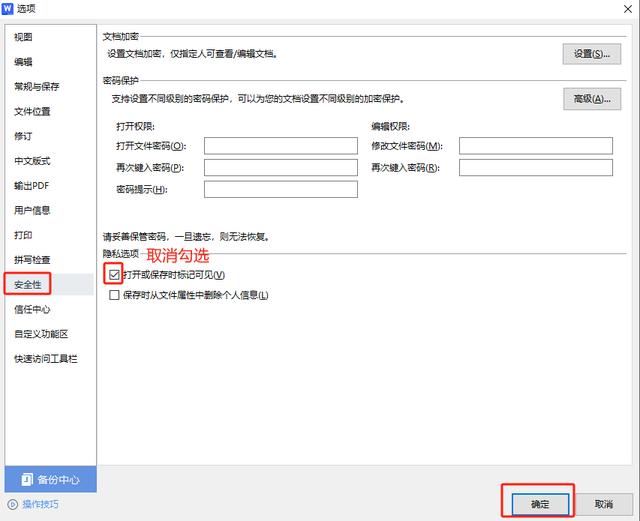Uncheck 打开或保存时标记可见 checkbox

pyautogui.click(x=115, y=274)
